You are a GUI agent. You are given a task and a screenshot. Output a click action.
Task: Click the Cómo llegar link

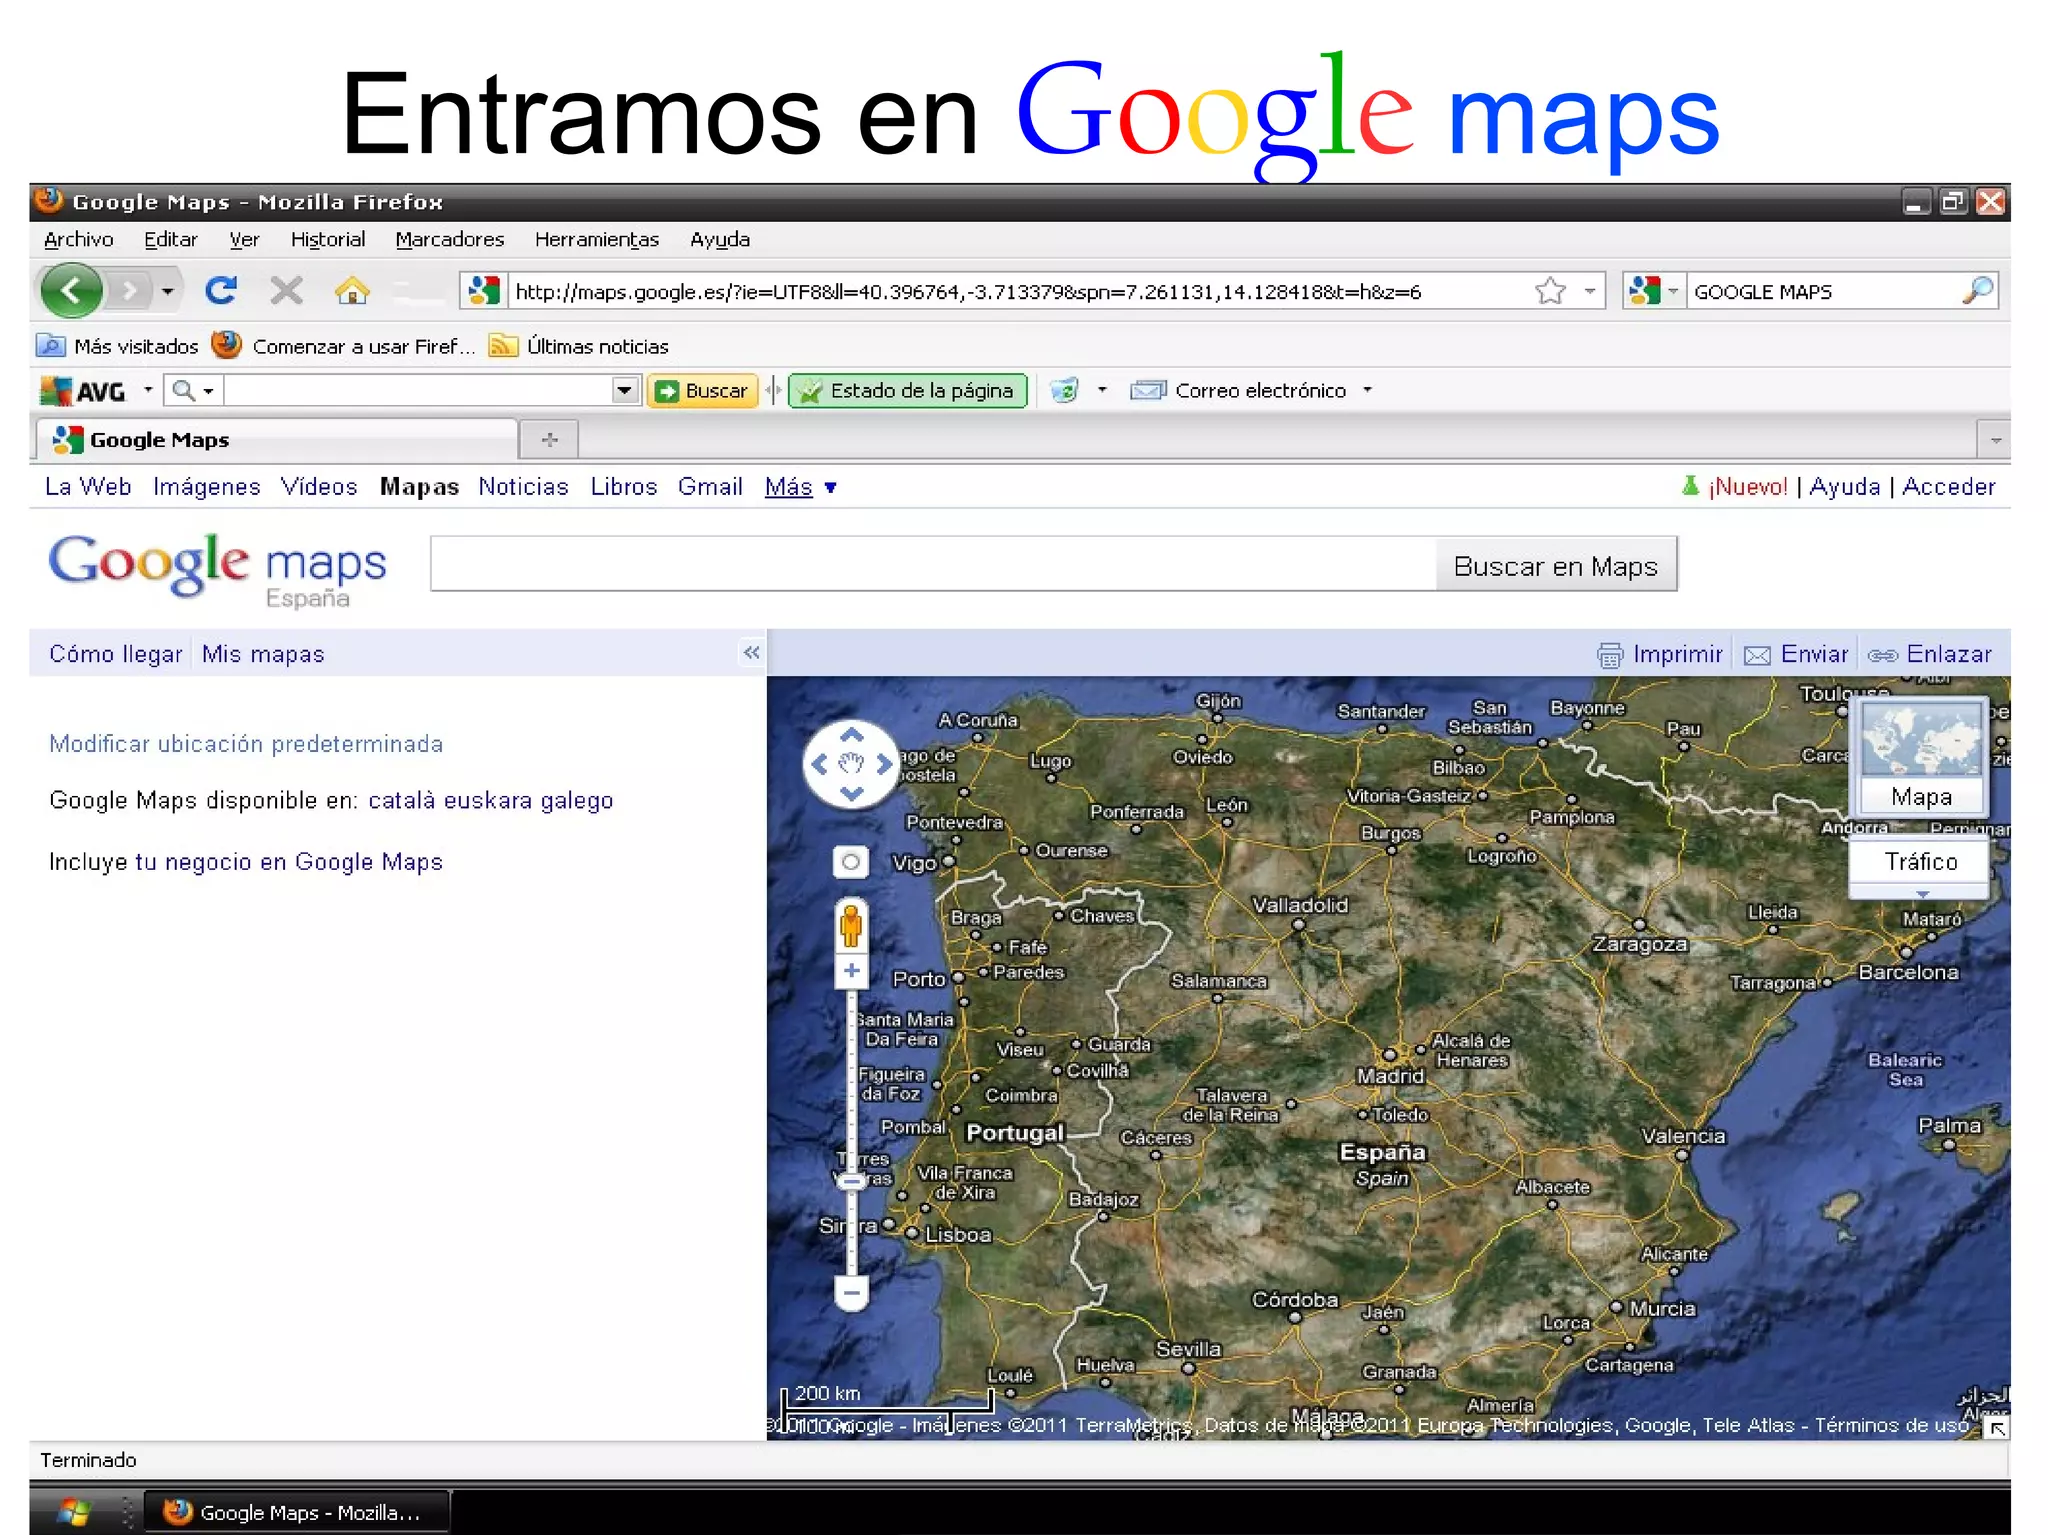(x=115, y=654)
